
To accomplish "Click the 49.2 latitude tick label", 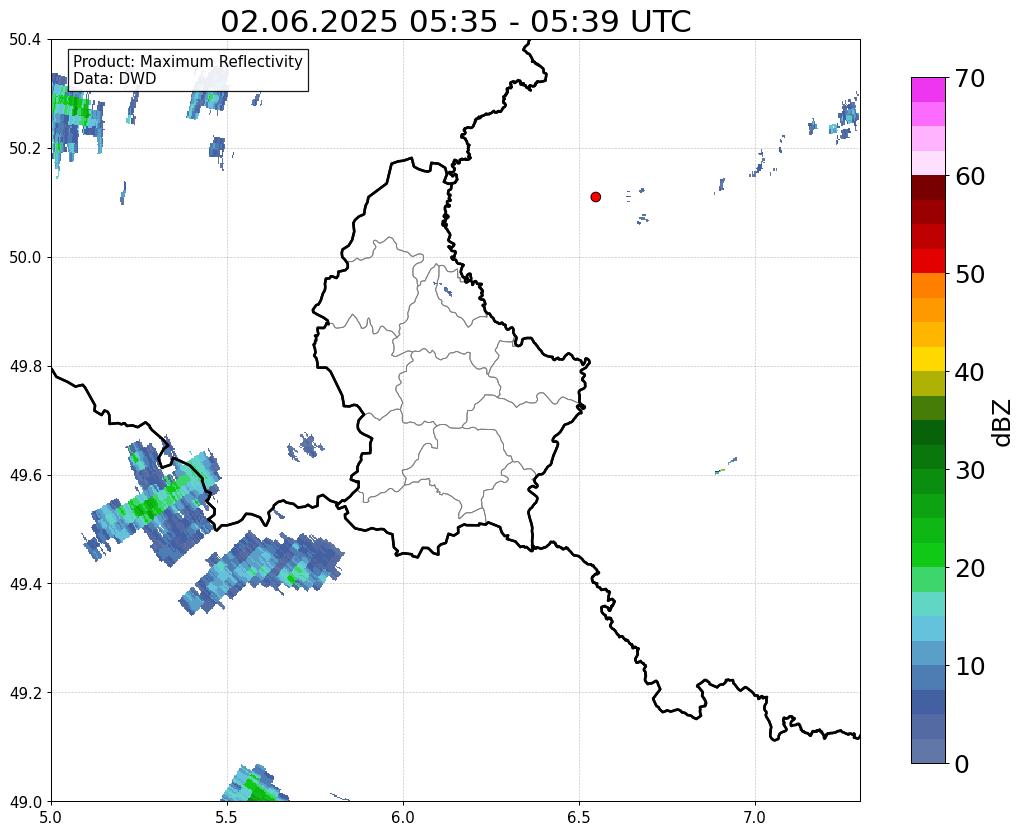I will 25,693.
